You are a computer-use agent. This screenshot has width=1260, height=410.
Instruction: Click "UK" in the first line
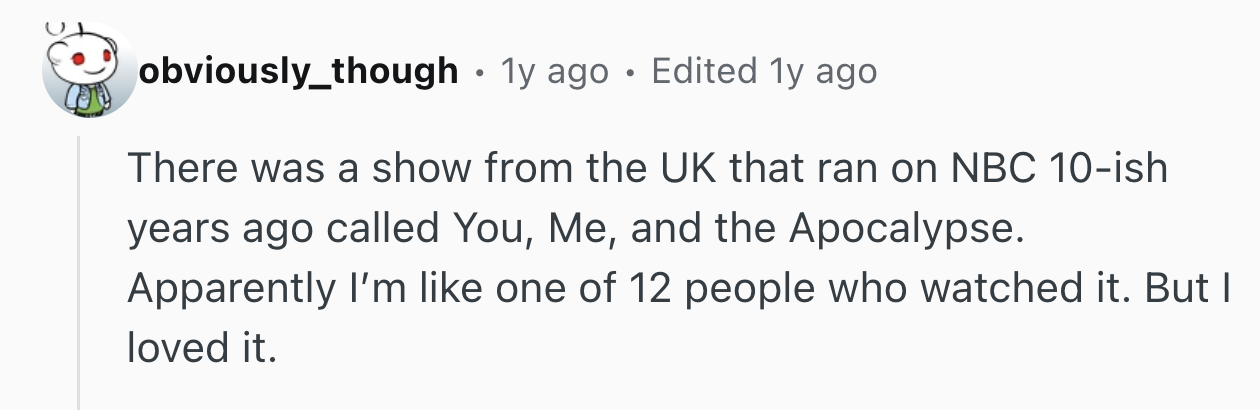pos(686,168)
